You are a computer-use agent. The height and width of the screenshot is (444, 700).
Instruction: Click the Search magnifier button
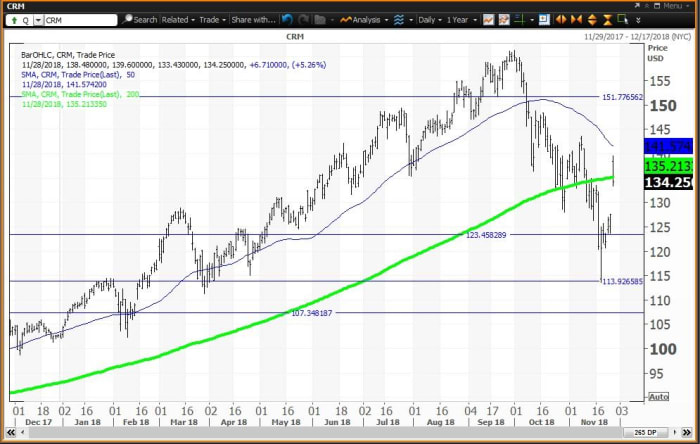click(x=140, y=20)
